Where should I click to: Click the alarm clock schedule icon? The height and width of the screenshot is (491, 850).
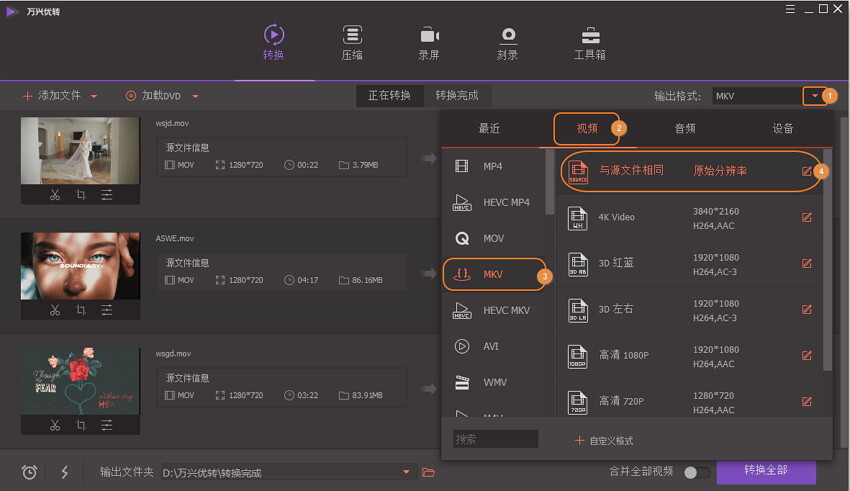(x=29, y=472)
